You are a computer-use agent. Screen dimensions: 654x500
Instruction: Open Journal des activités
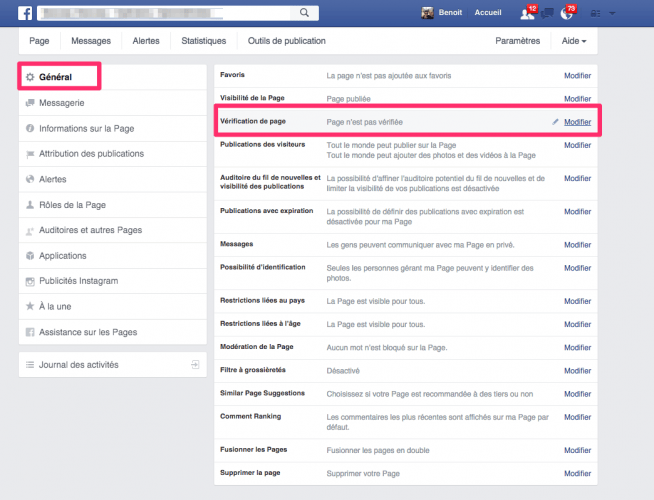113,365
